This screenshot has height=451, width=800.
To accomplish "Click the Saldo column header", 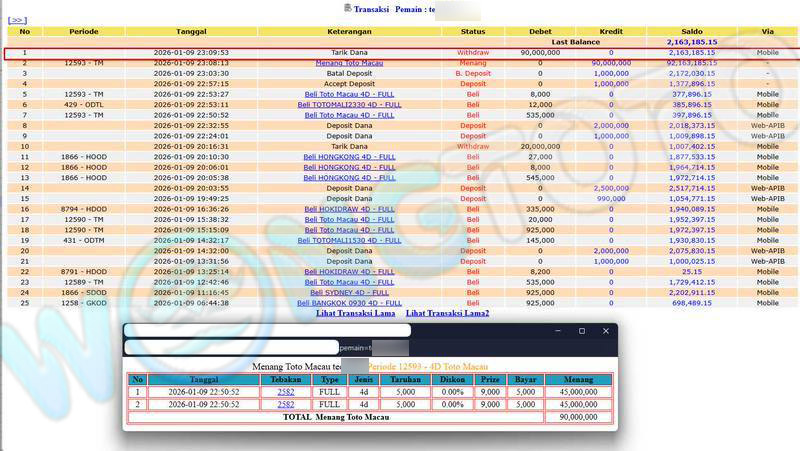I will point(691,31).
